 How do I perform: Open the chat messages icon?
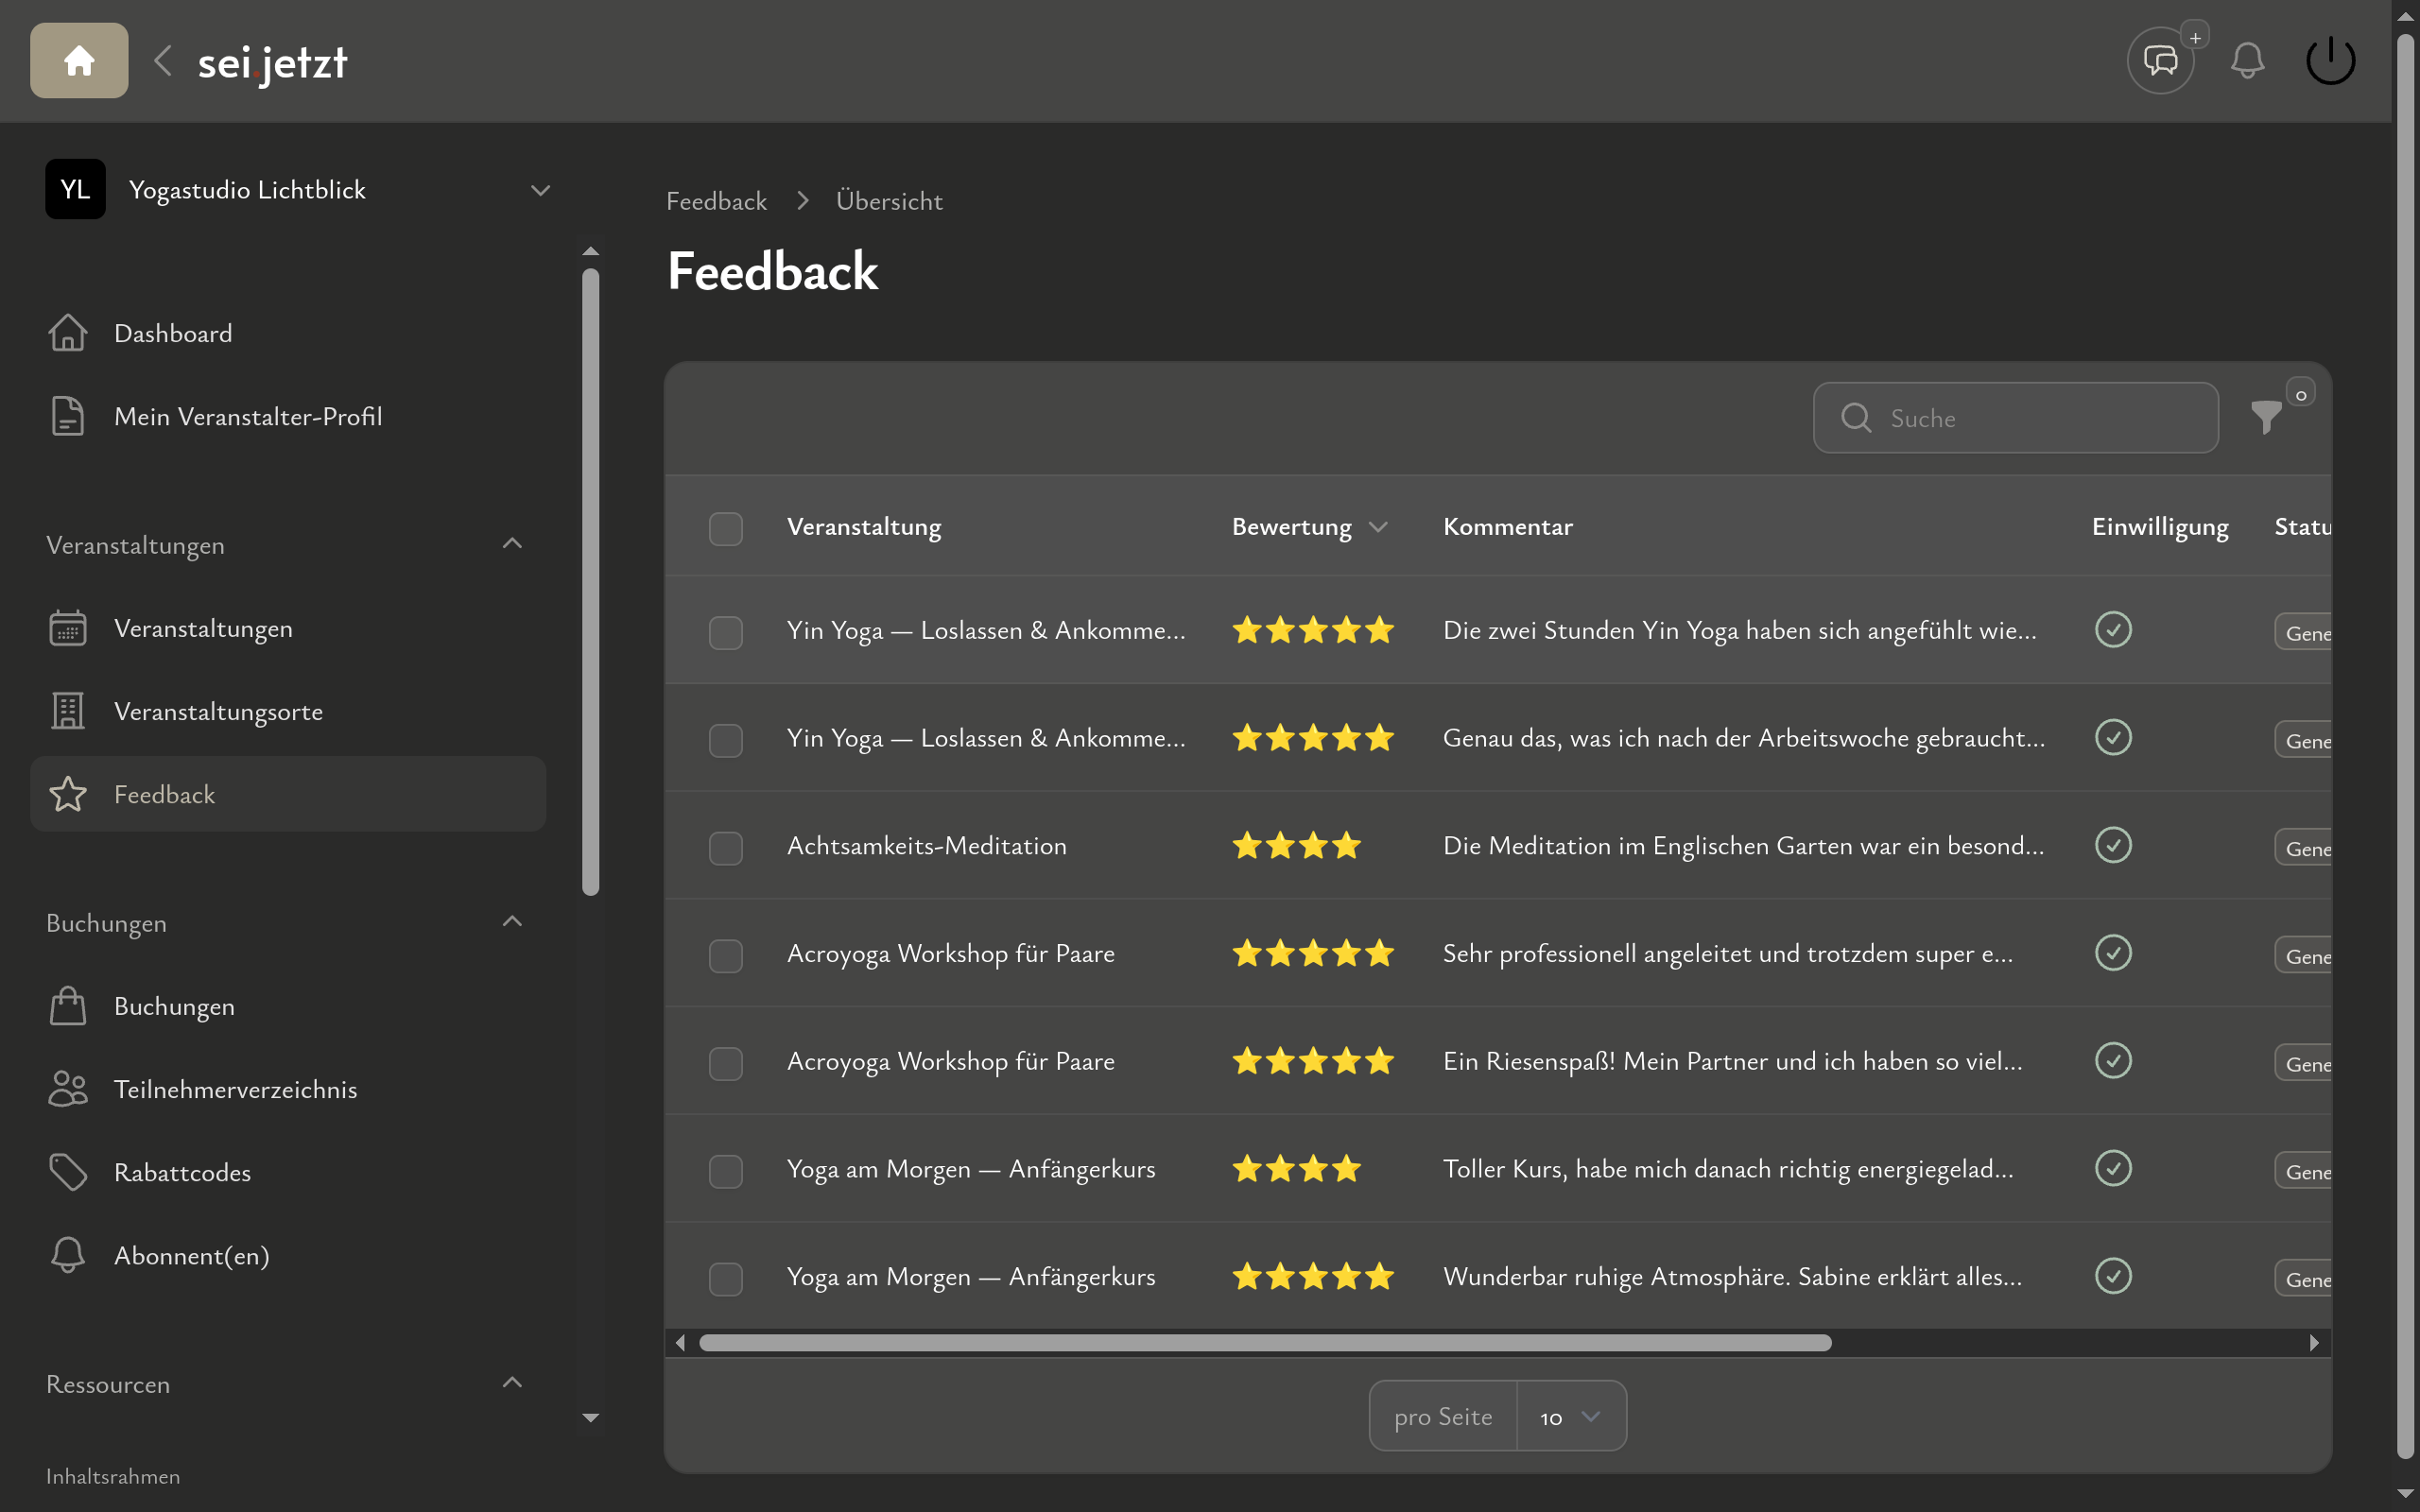[2160, 61]
